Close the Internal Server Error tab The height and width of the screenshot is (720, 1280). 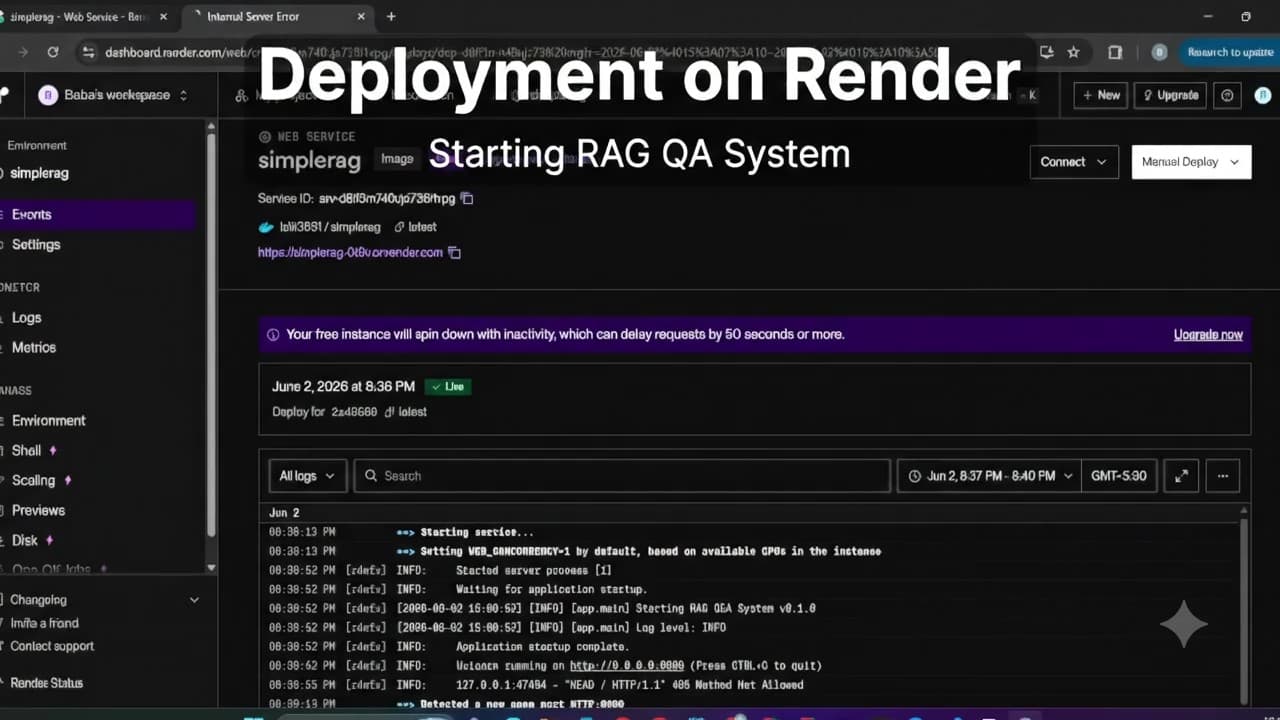pyautogui.click(x=361, y=16)
